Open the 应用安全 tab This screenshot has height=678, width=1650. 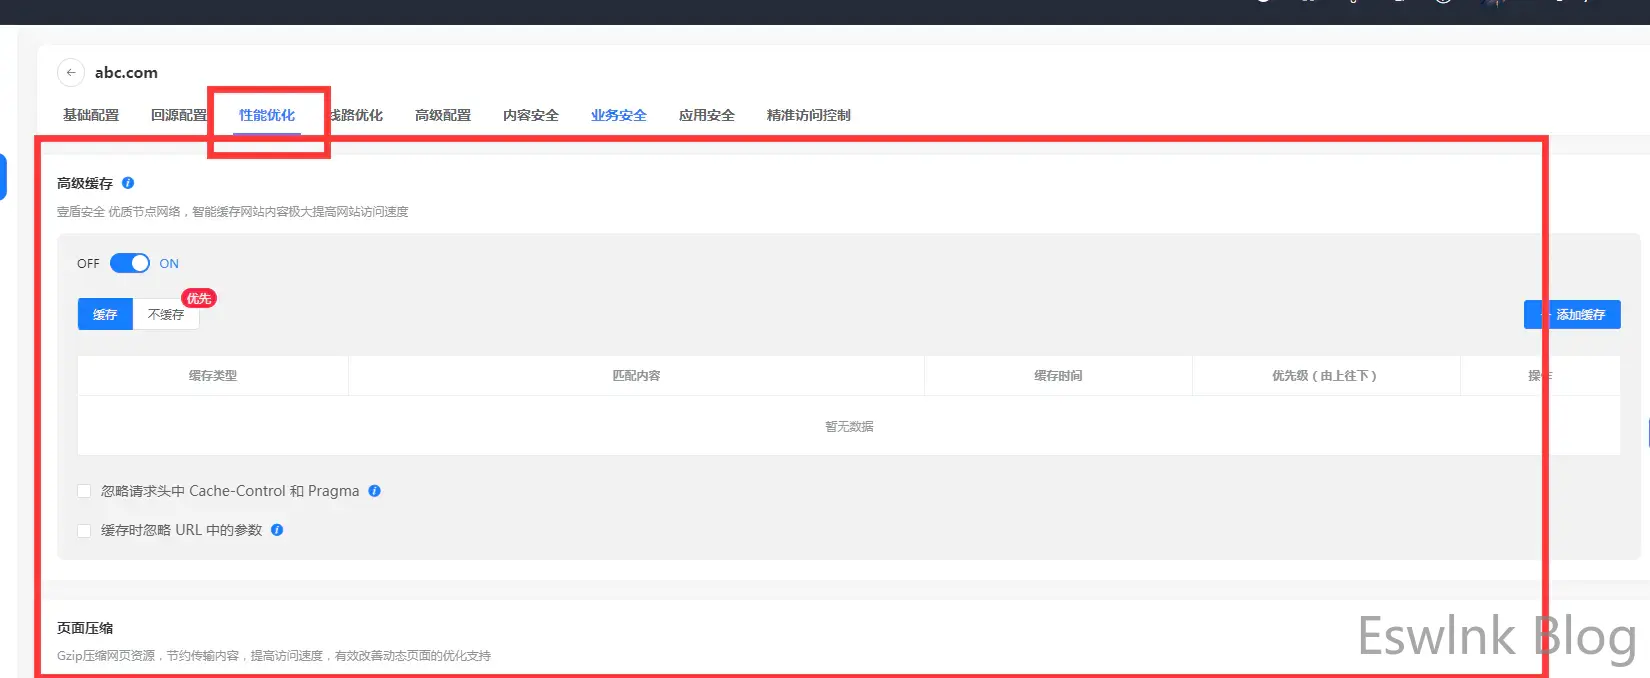point(707,115)
